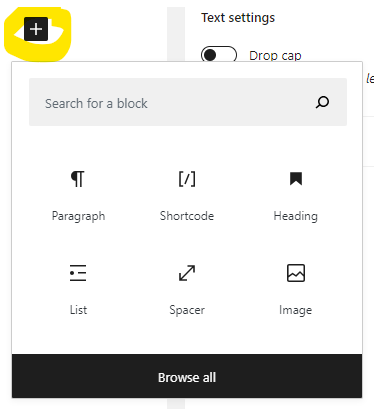Click the Image text label

tap(296, 310)
